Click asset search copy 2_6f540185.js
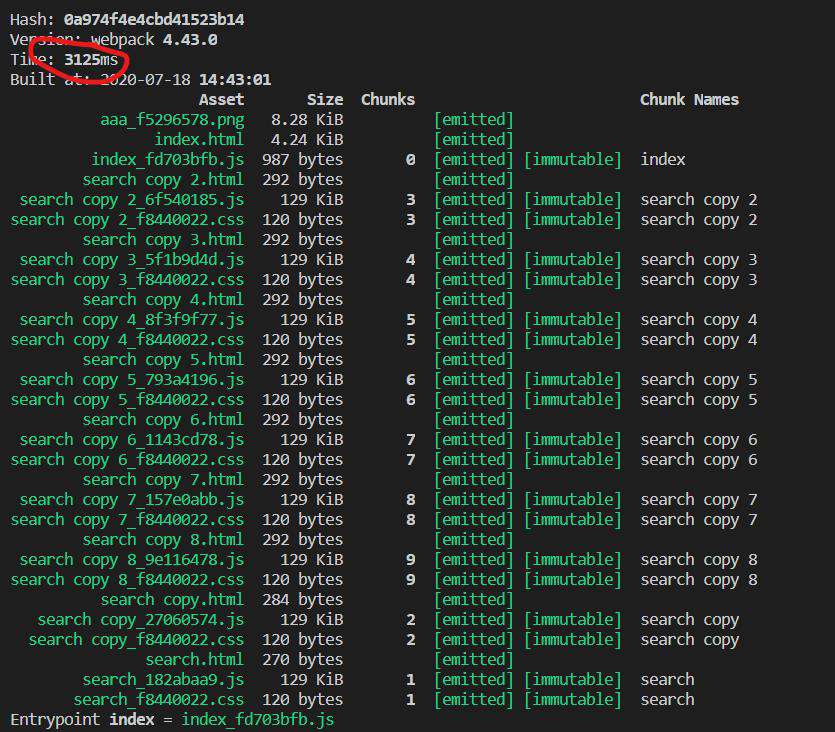This screenshot has width=835, height=732. (x=132, y=200)
